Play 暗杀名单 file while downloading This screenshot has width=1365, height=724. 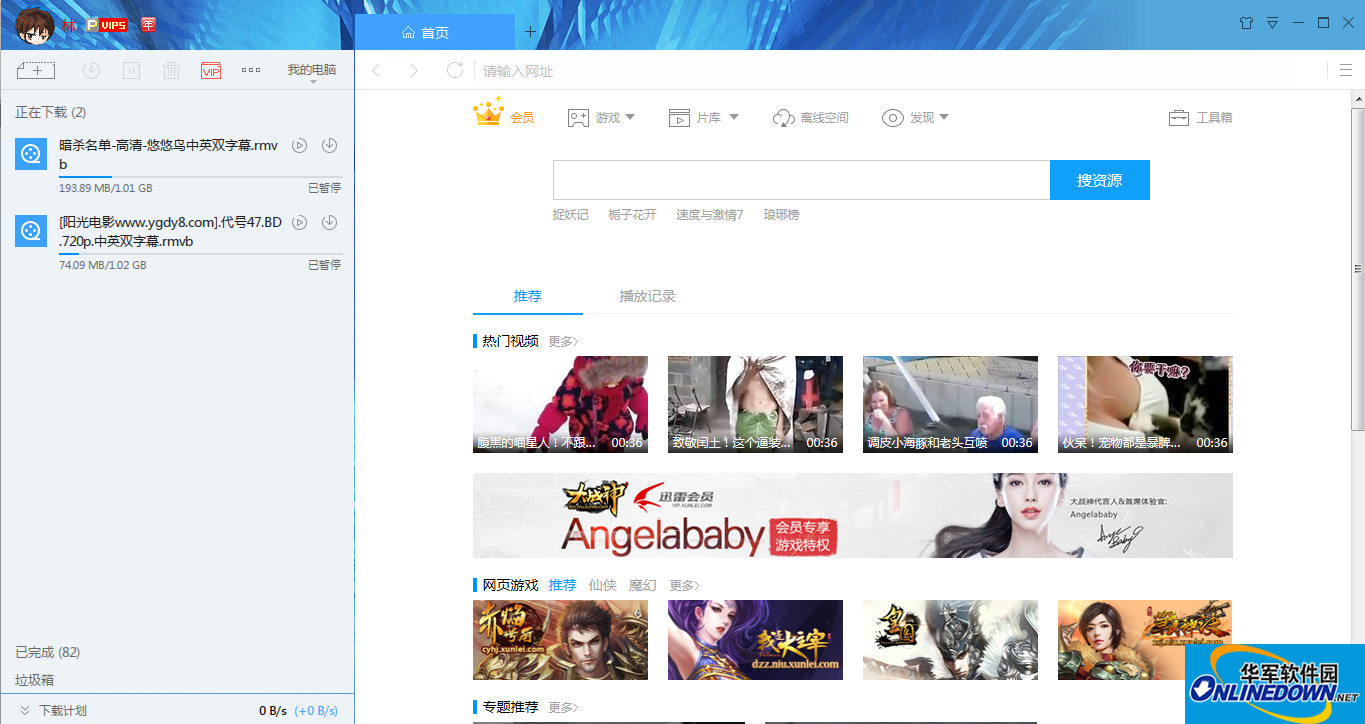pyautogui.click(x=299, y=146)
